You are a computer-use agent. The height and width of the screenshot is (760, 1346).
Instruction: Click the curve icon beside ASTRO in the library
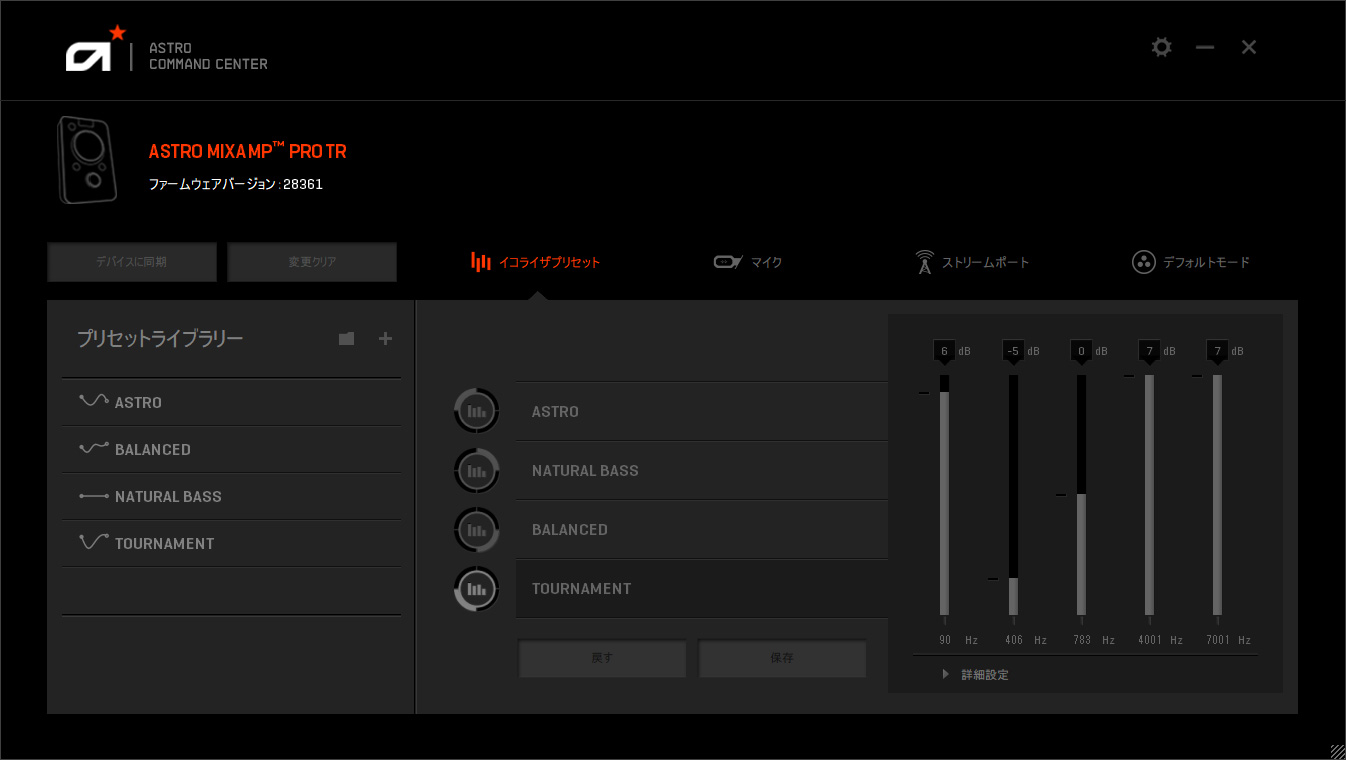[x=93, y=401]
